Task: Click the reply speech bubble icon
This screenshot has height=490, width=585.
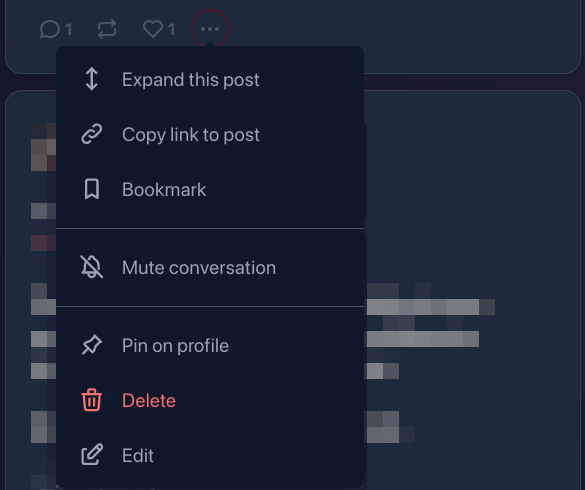Action: pos(50,29)
